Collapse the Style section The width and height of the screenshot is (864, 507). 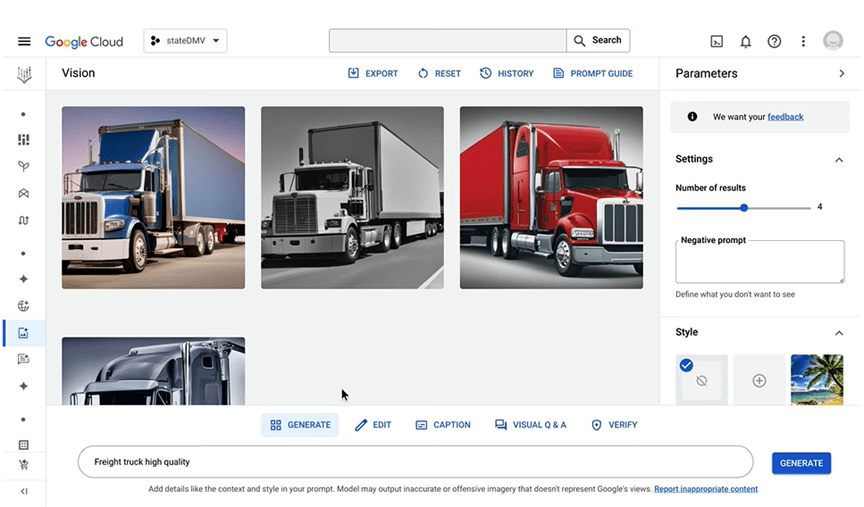[x=839, y=333]
